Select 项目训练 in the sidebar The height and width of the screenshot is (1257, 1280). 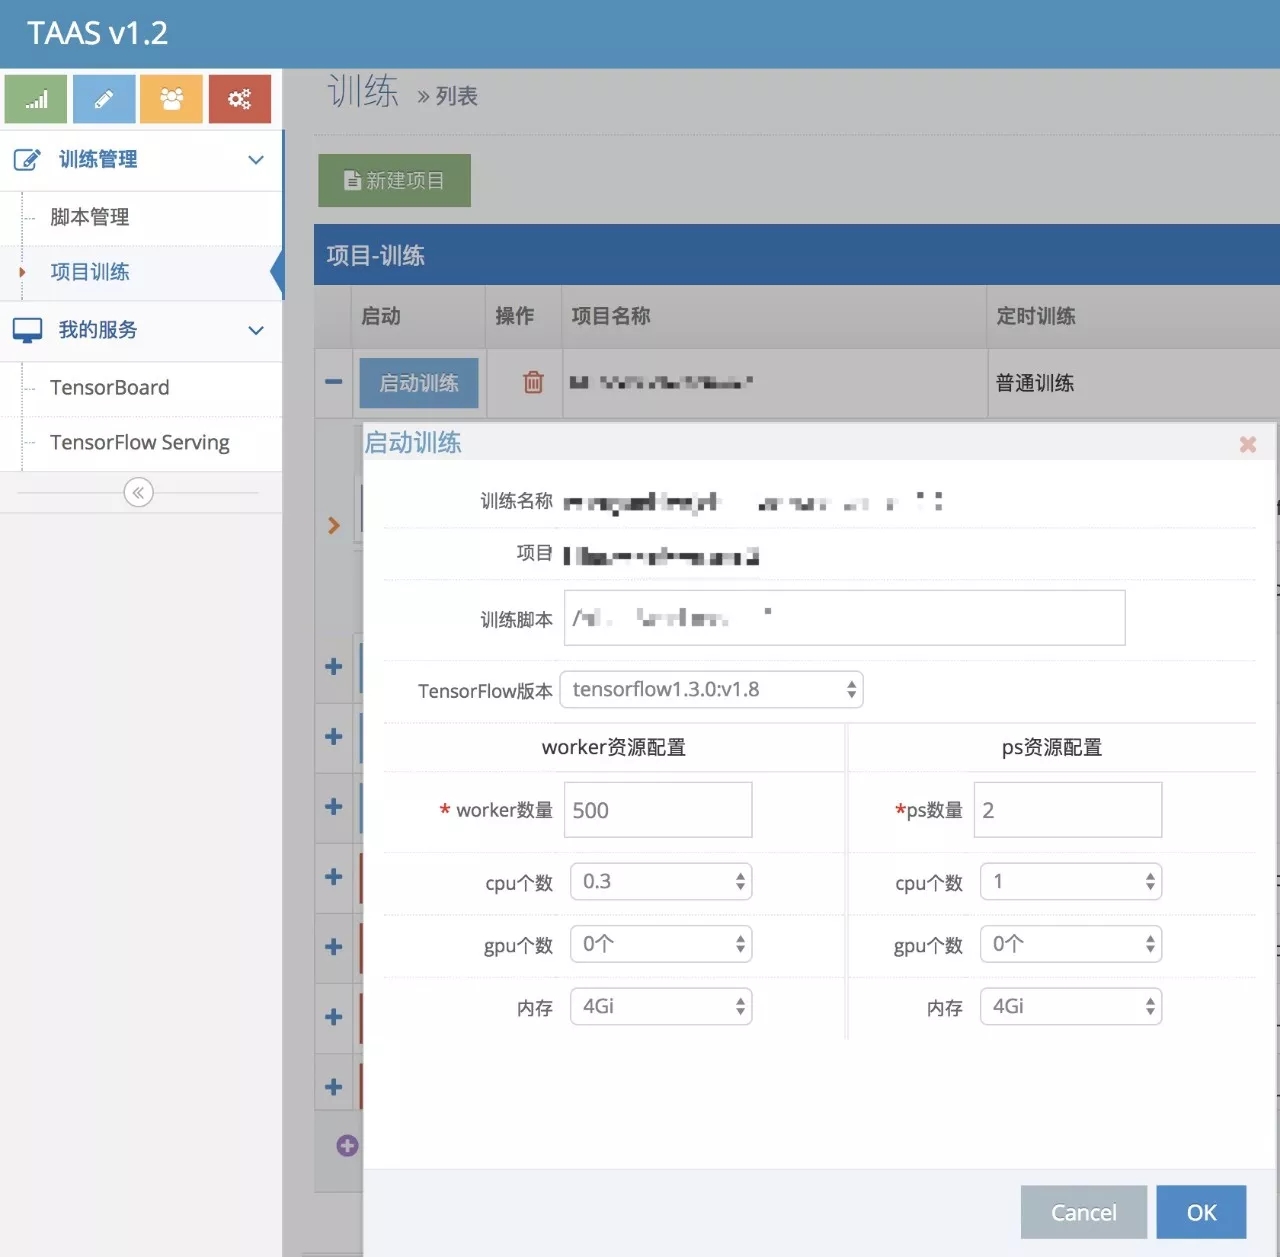pyautogui.click(x=90, y=272)
